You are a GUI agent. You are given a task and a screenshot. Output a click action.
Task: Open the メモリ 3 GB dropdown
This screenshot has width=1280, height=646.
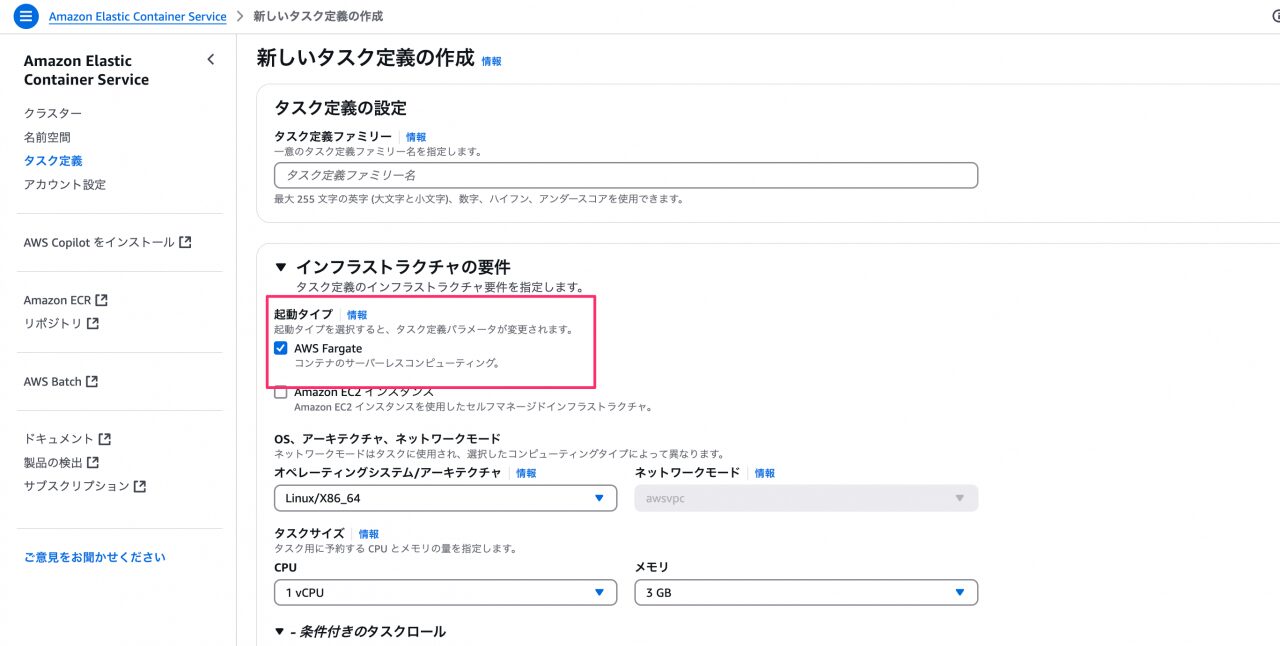click(x=806, y=593)
